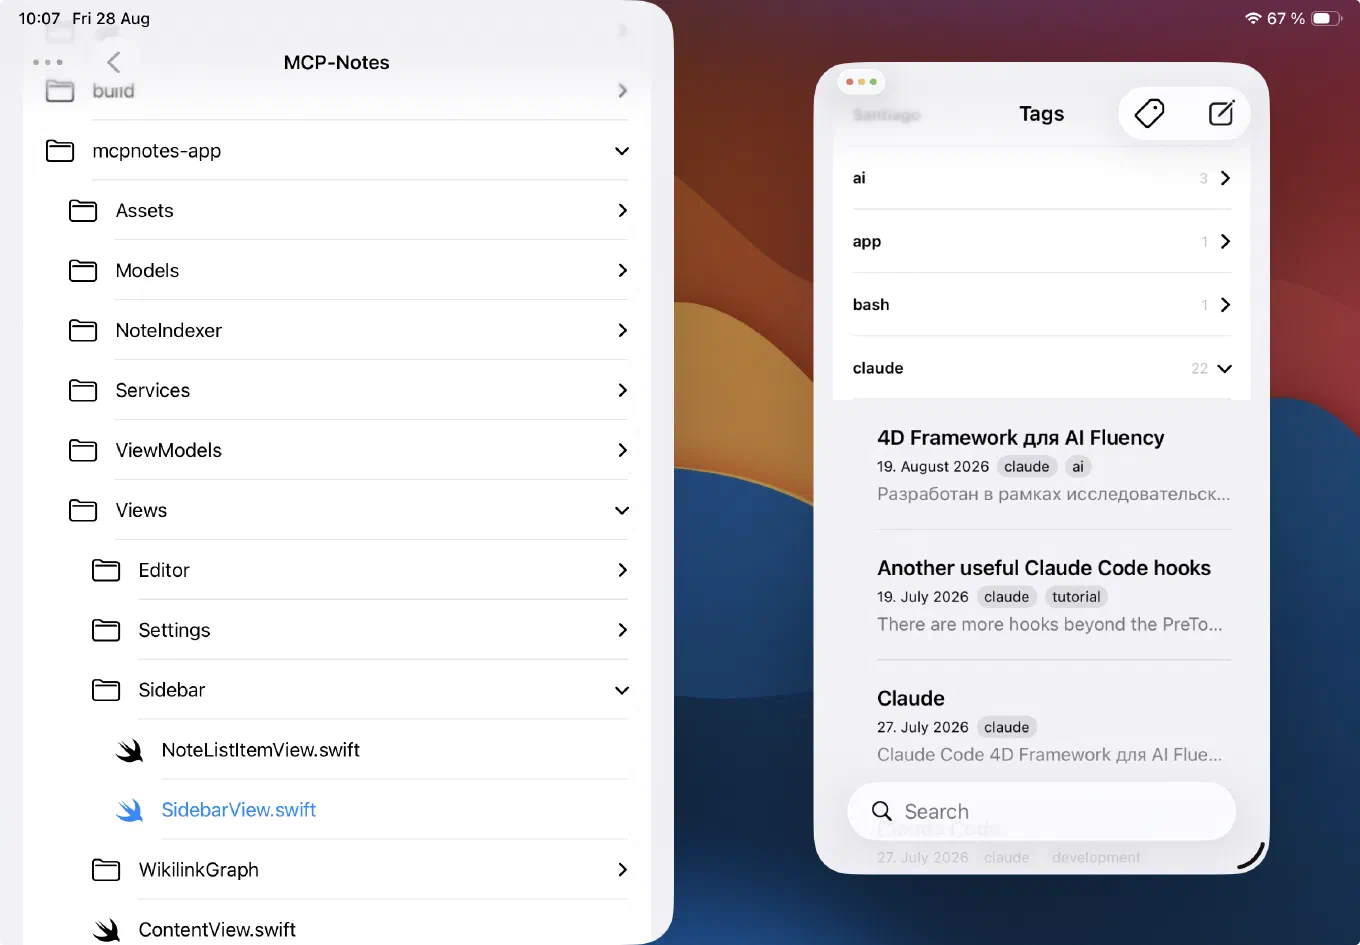The height and width of the screenshot is (945, 1360).
Task: Expand the Services folder chevron
Action: click(x=622, y=391)
